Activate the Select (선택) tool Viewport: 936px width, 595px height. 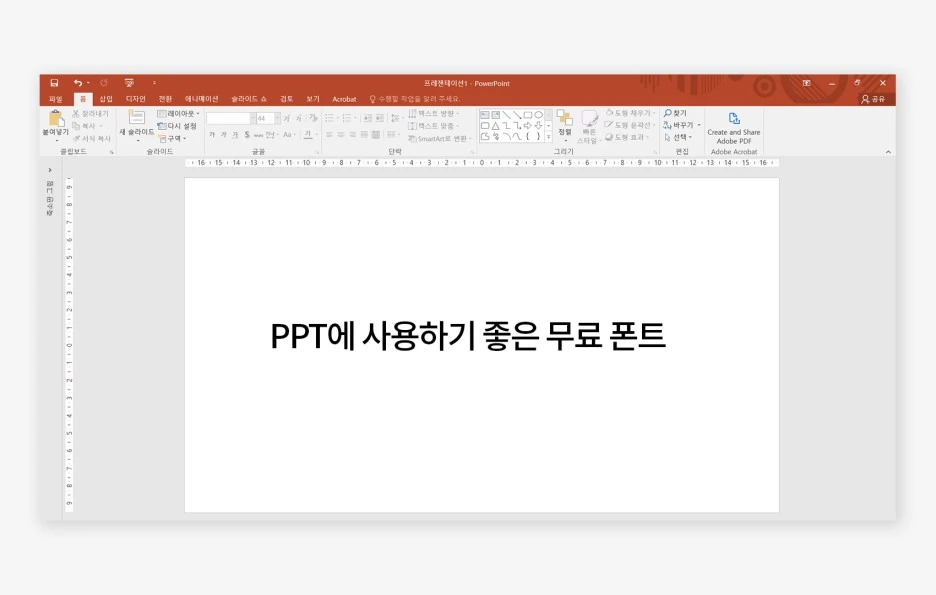(x=678, y=136)
